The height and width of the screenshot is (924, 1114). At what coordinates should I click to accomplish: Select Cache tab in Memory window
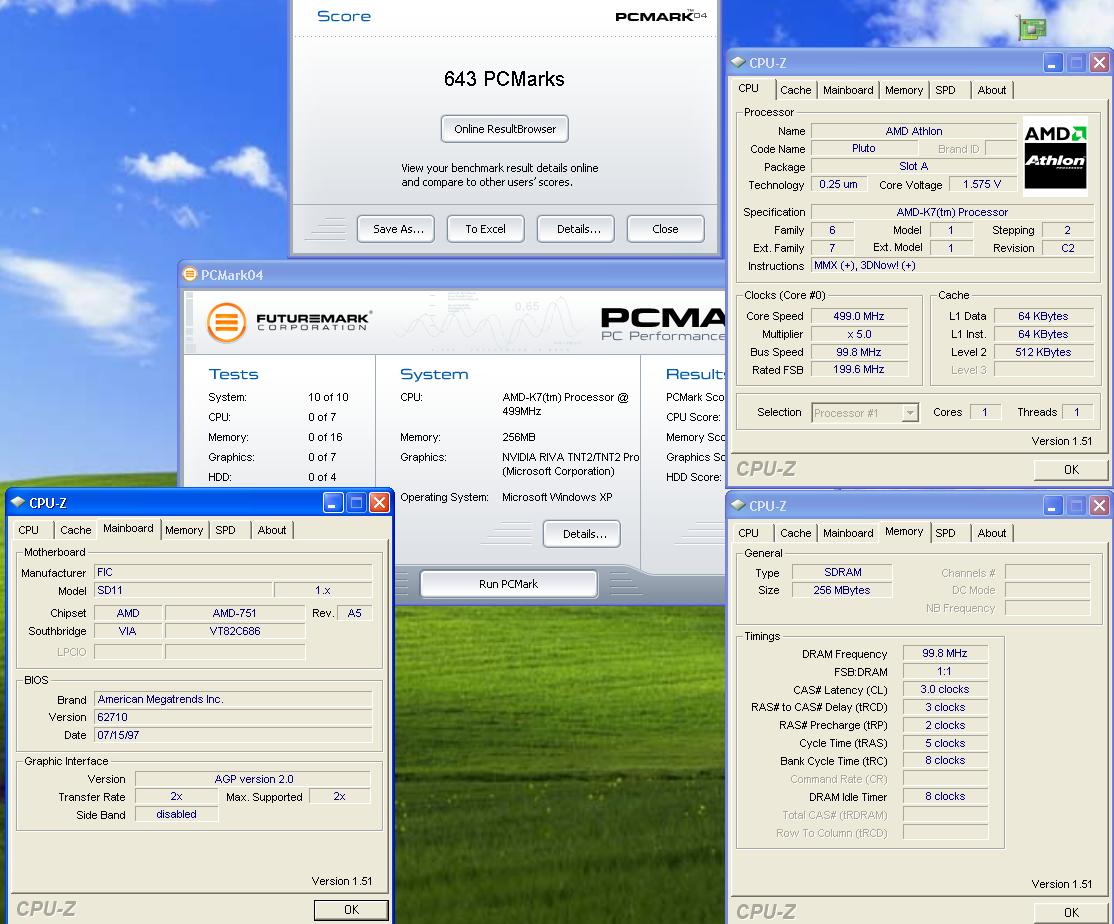pyautogui.click(x=795, y=533)
